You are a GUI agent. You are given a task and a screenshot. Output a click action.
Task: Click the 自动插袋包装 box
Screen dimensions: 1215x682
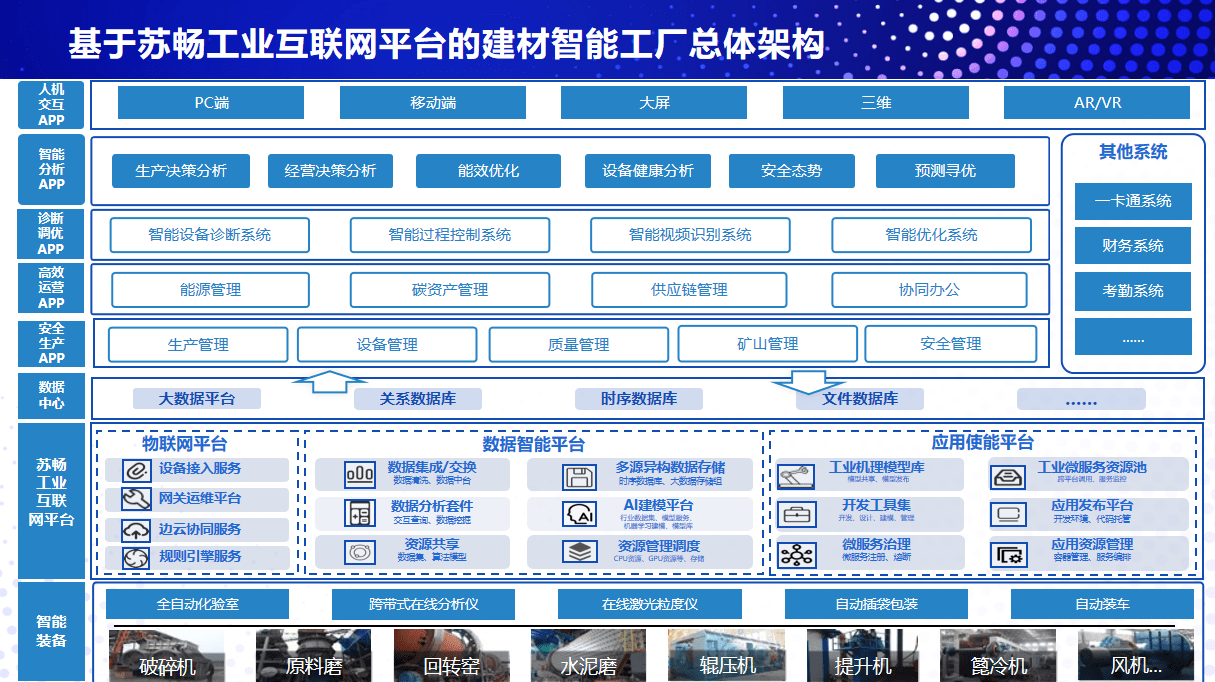[876, 604]
